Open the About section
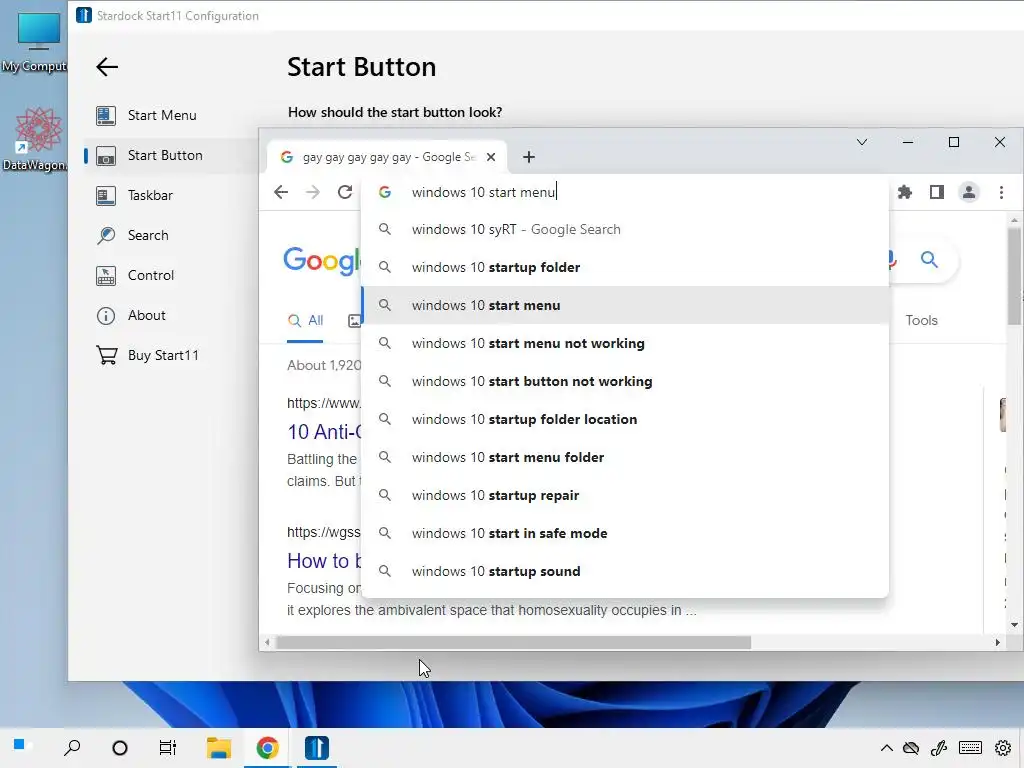The width and height of the screenshot is (1024, 768). click(146, 315)
